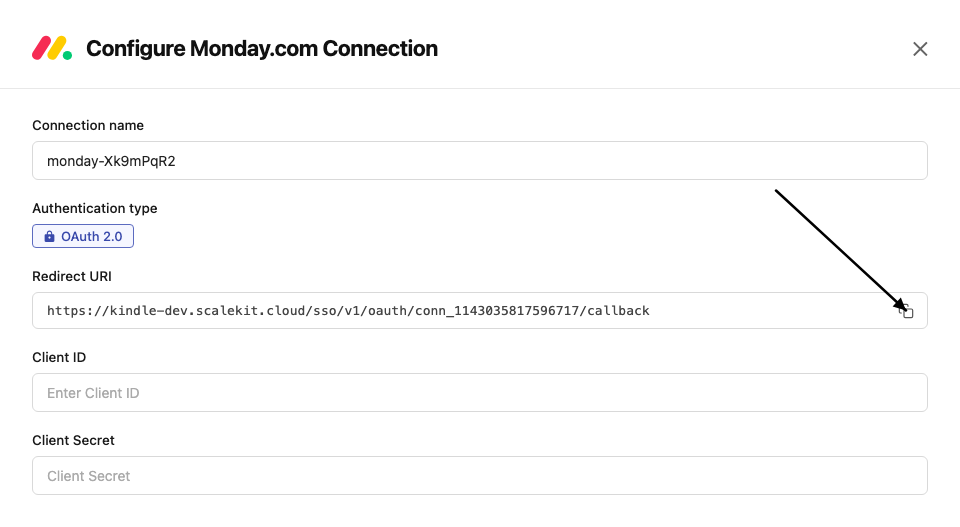Focus the Connection name input field
The width and height of the screenshot is (960, 527).
click(479, 161)
